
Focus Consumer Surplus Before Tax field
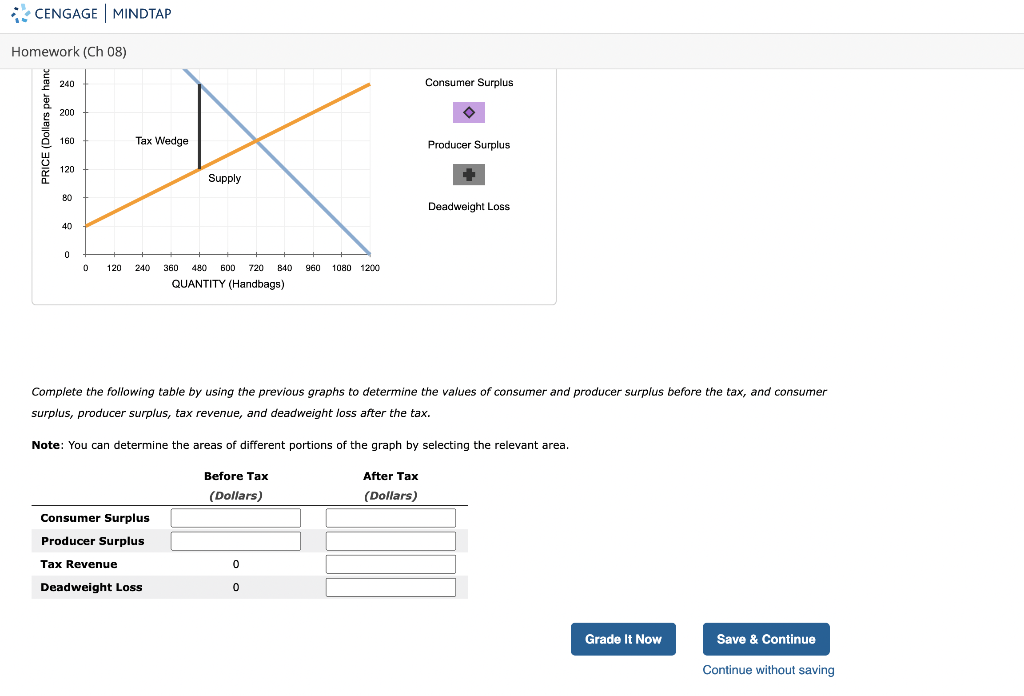click(x=236, y=518)
